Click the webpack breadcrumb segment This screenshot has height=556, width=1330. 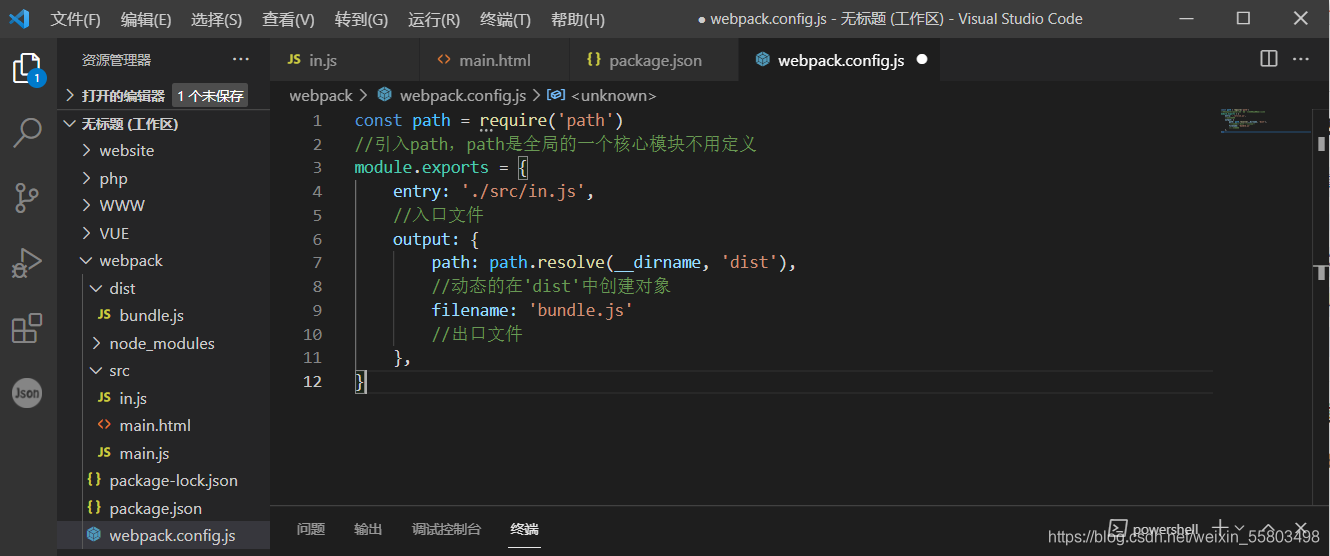(321, 95)
